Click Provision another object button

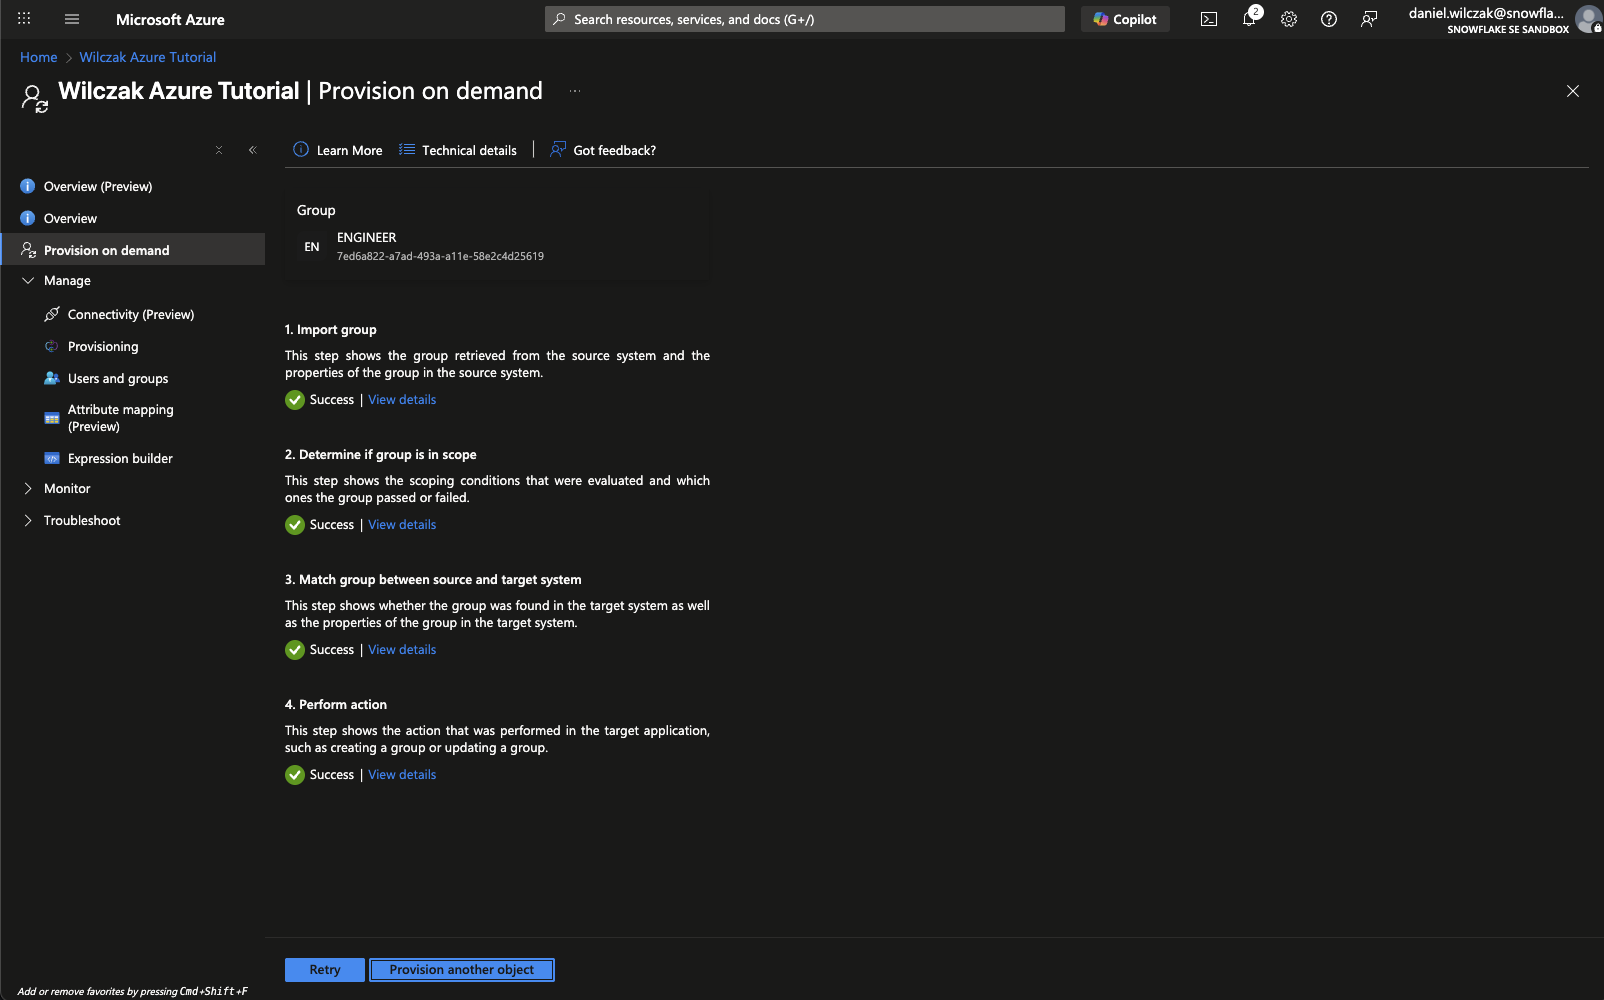[x=461, y=970]
